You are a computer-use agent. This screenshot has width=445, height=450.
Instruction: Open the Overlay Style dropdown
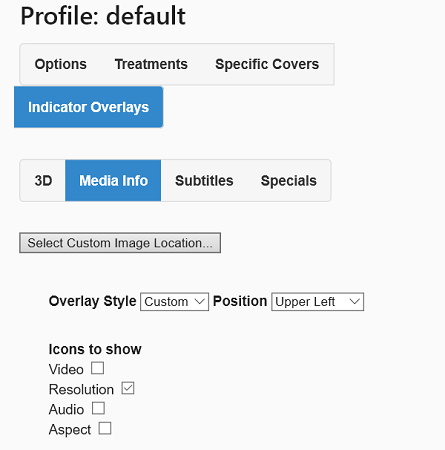pyautogui.click(x=174, y=302)
